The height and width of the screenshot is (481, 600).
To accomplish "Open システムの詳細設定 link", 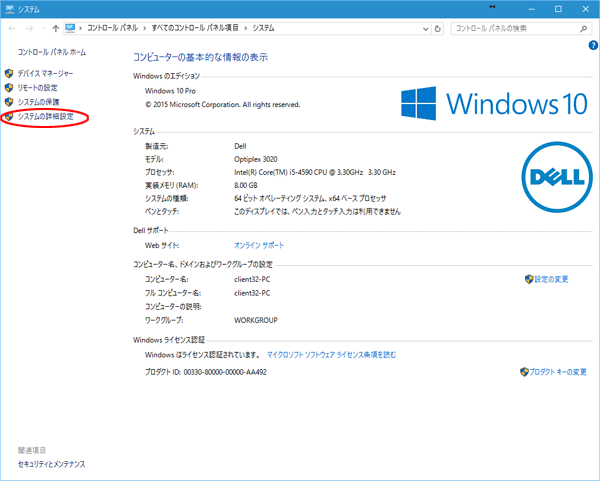I will click(x=46, y=116).
